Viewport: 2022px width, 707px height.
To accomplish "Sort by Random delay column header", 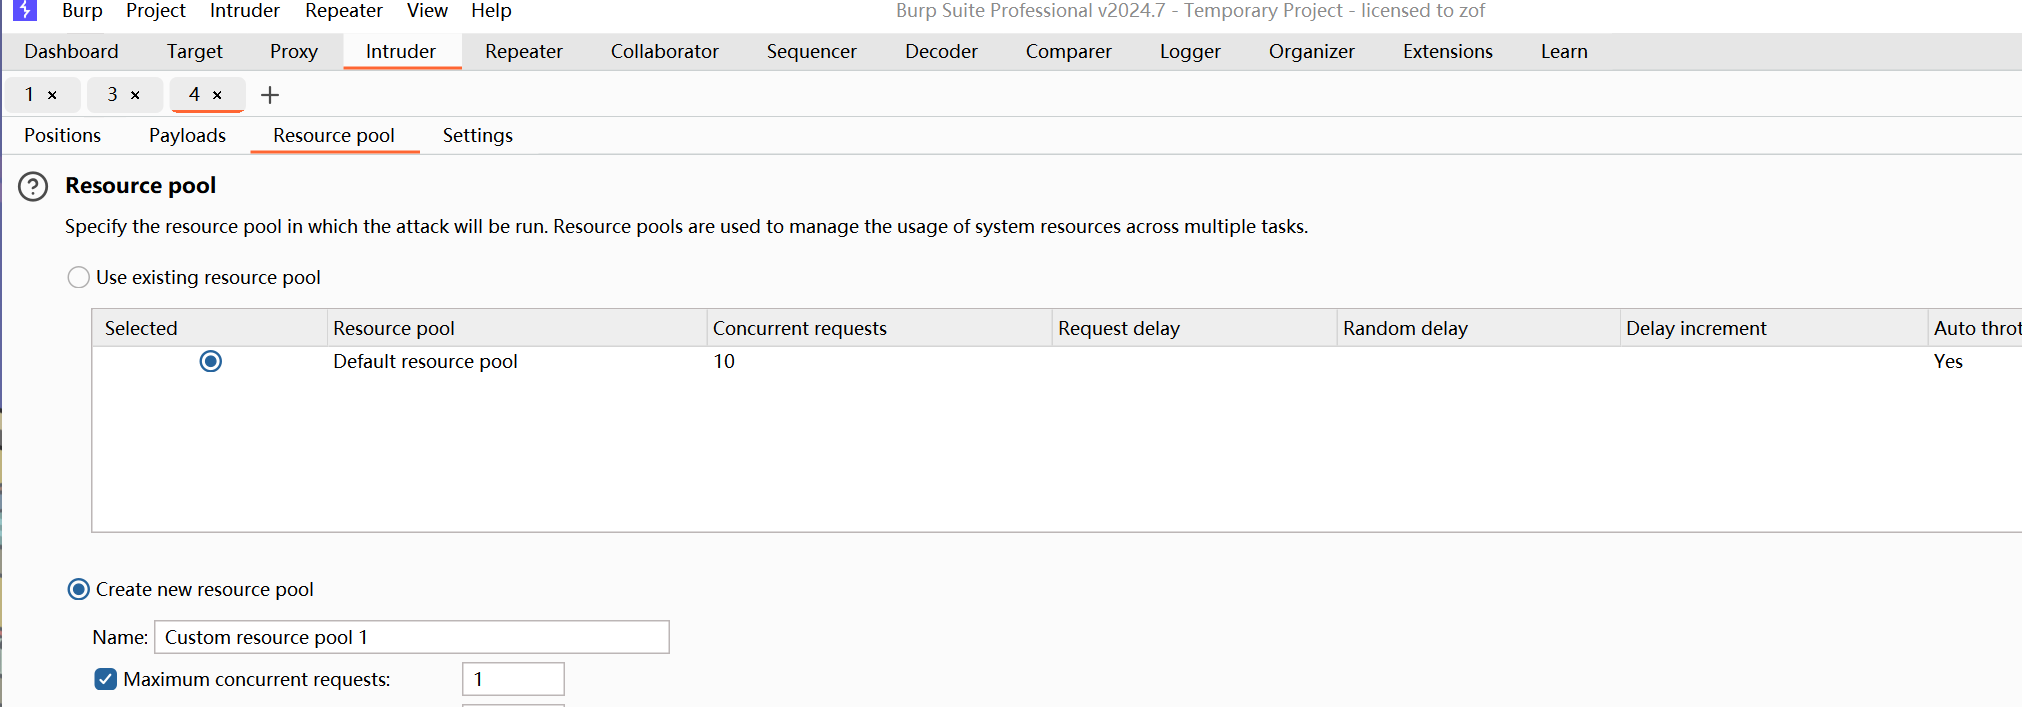I will pyautogui.click(x=1478, y=328).
